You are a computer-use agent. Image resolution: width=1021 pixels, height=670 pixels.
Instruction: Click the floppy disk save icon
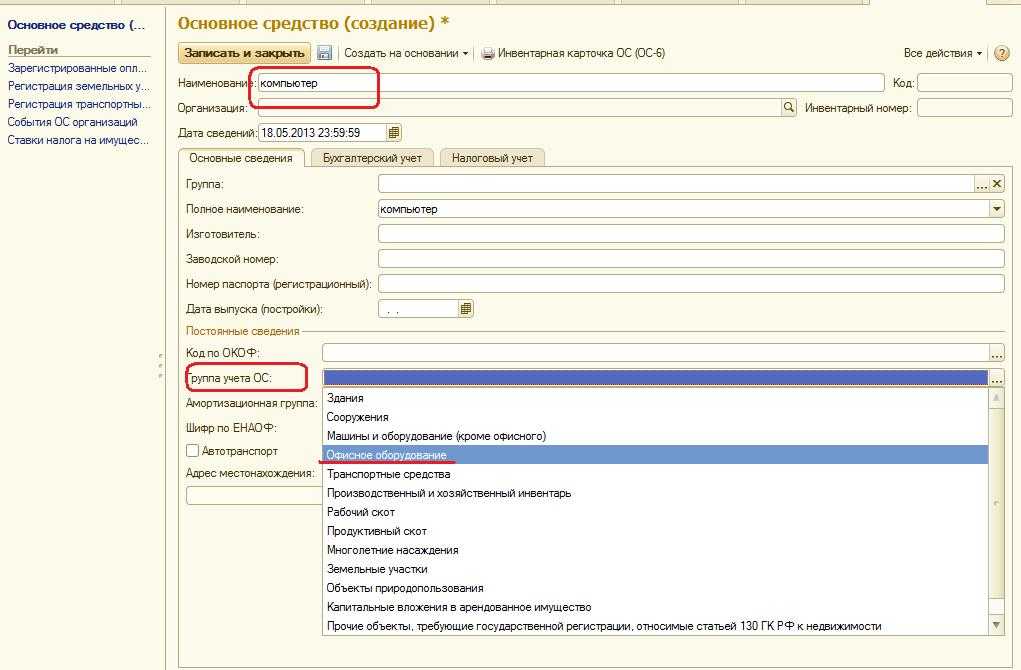point(324,53)
